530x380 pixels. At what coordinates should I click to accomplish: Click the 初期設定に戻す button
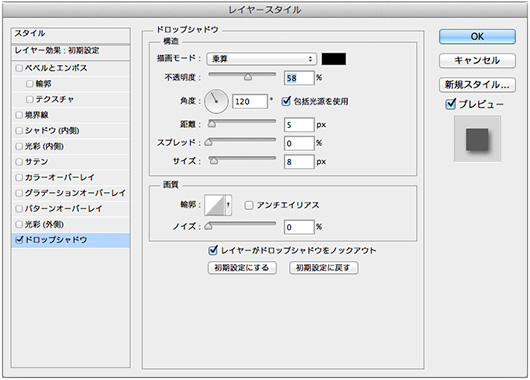(x=323, y=268)
